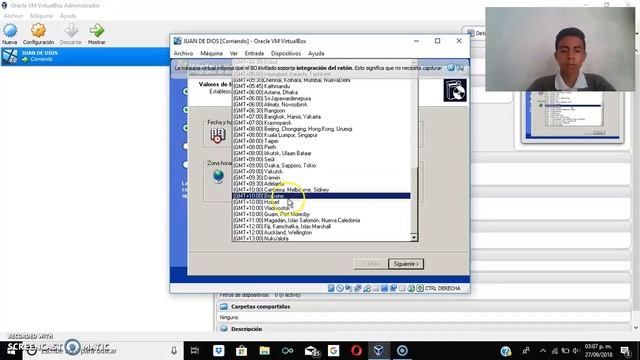Select GMT+08:00 Perth entry
The image size is (640, 360).
(321, 147)
